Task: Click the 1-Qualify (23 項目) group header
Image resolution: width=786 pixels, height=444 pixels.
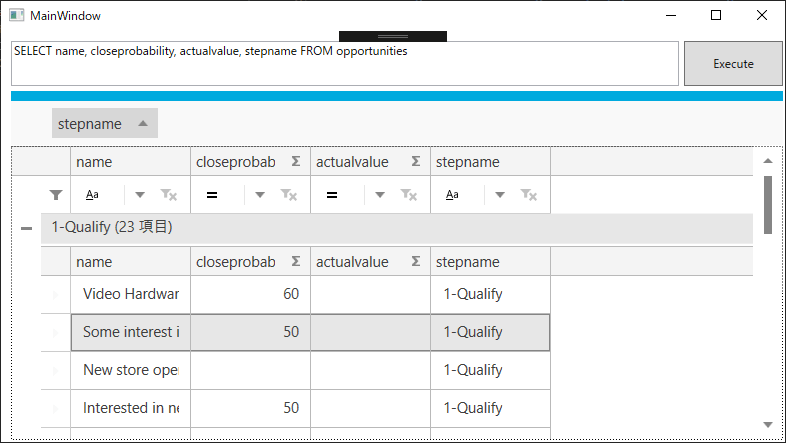Action: coord(397,228)
